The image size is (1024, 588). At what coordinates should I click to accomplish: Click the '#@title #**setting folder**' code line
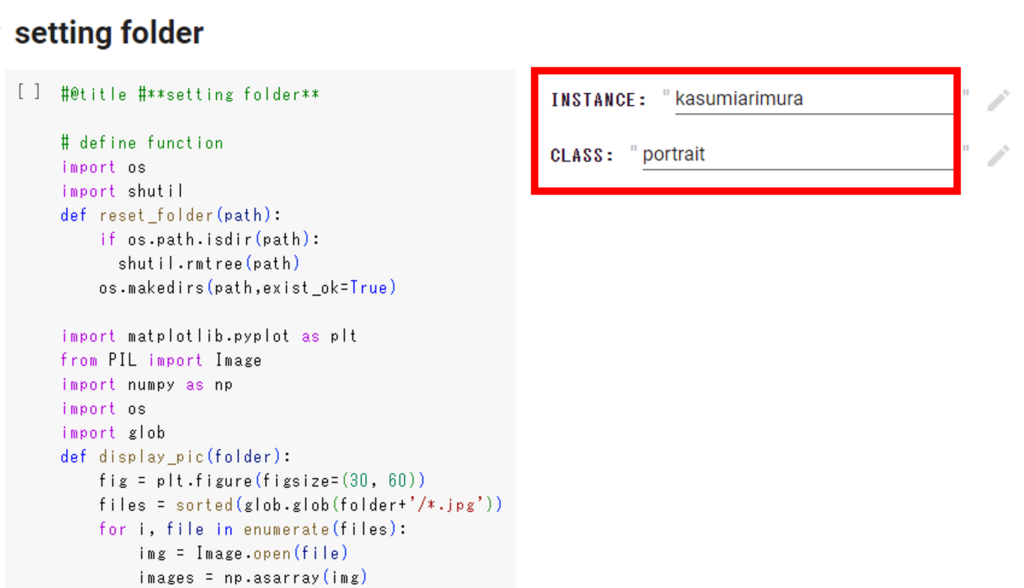[190, 95]
